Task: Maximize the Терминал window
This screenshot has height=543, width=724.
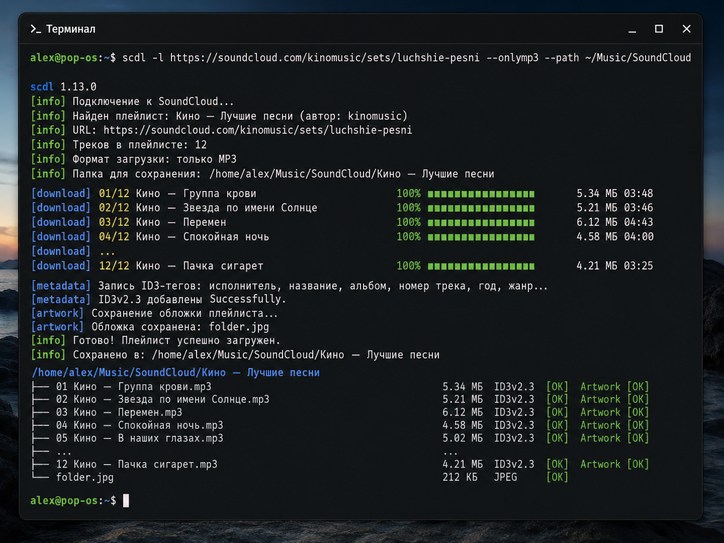Action: tap(659, 29)
